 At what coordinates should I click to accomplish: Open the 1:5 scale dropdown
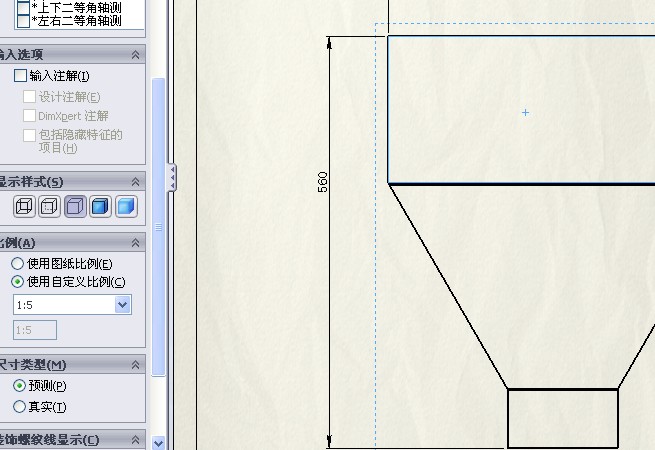coord(123,305)
